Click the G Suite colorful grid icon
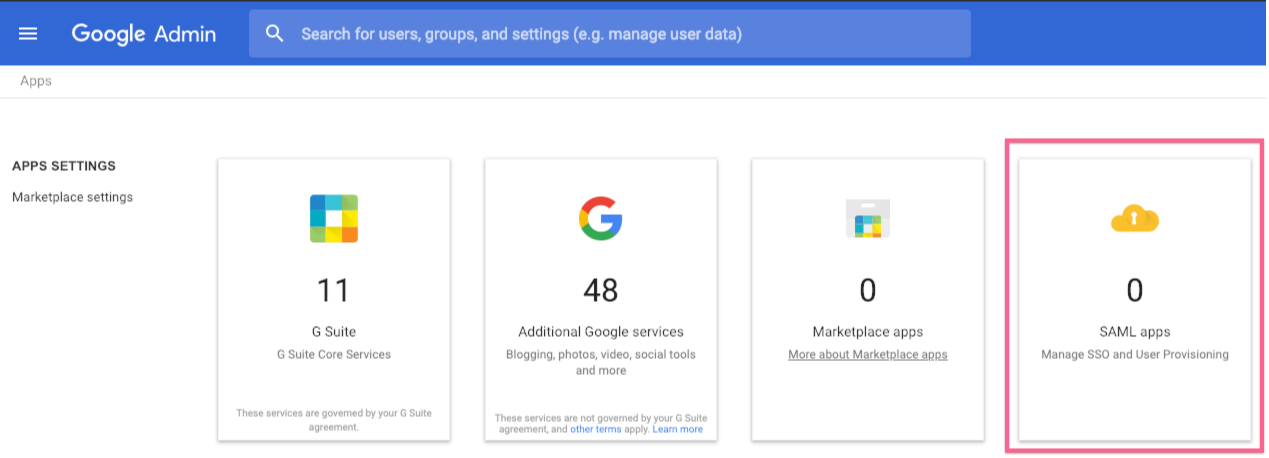This screenshot has width=1269, height=458. [334, 219]
